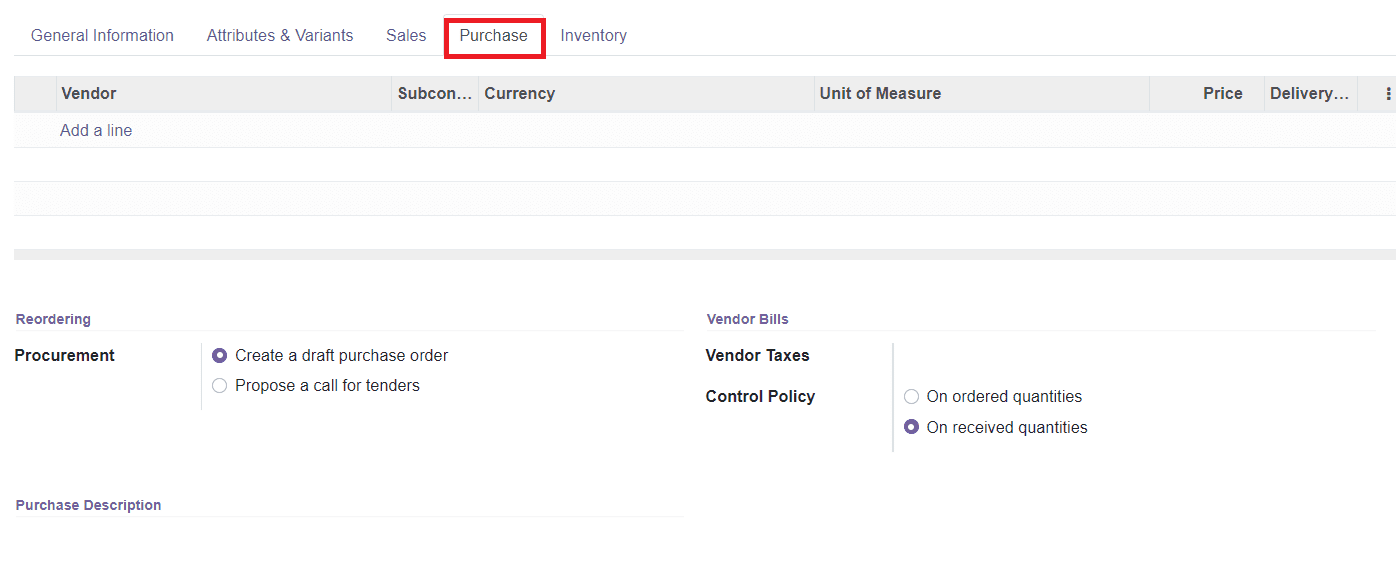Open the optional columns selector icon
Screen dimensions: 1396x578
[x=1386, y=93]
